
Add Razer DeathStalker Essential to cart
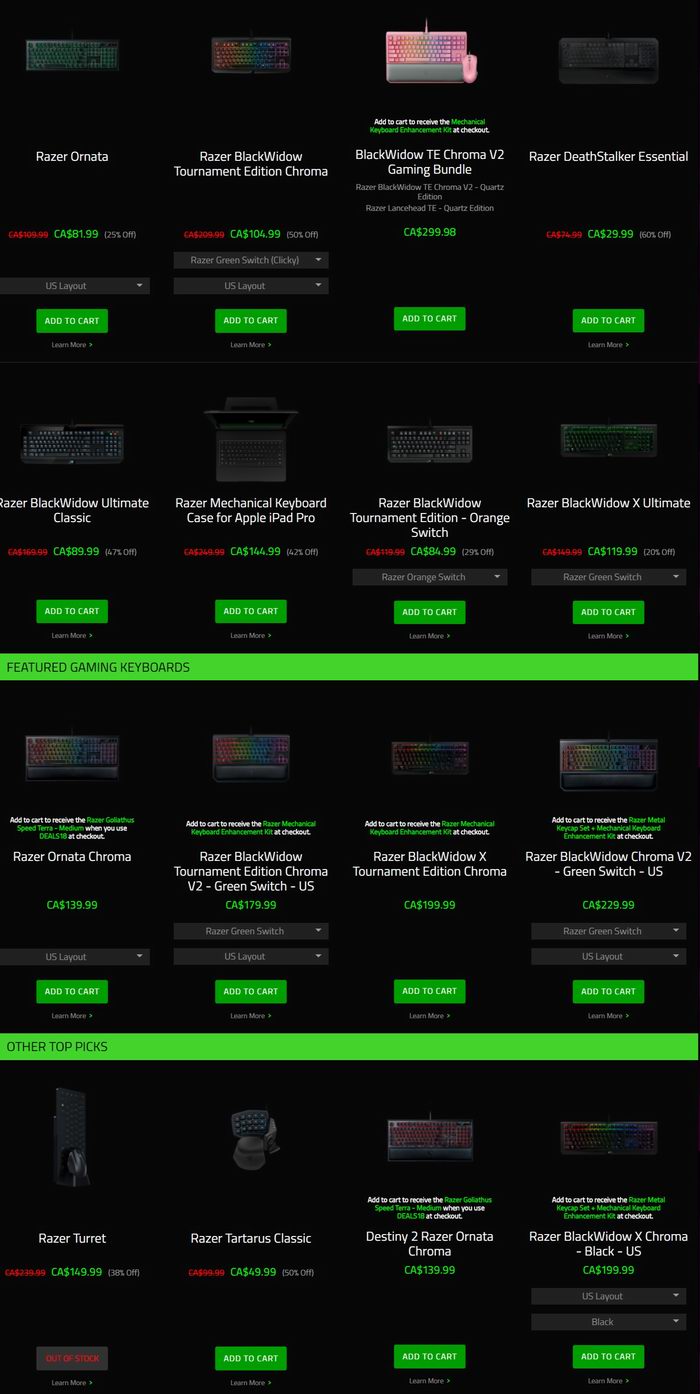(x=608, y=321)
